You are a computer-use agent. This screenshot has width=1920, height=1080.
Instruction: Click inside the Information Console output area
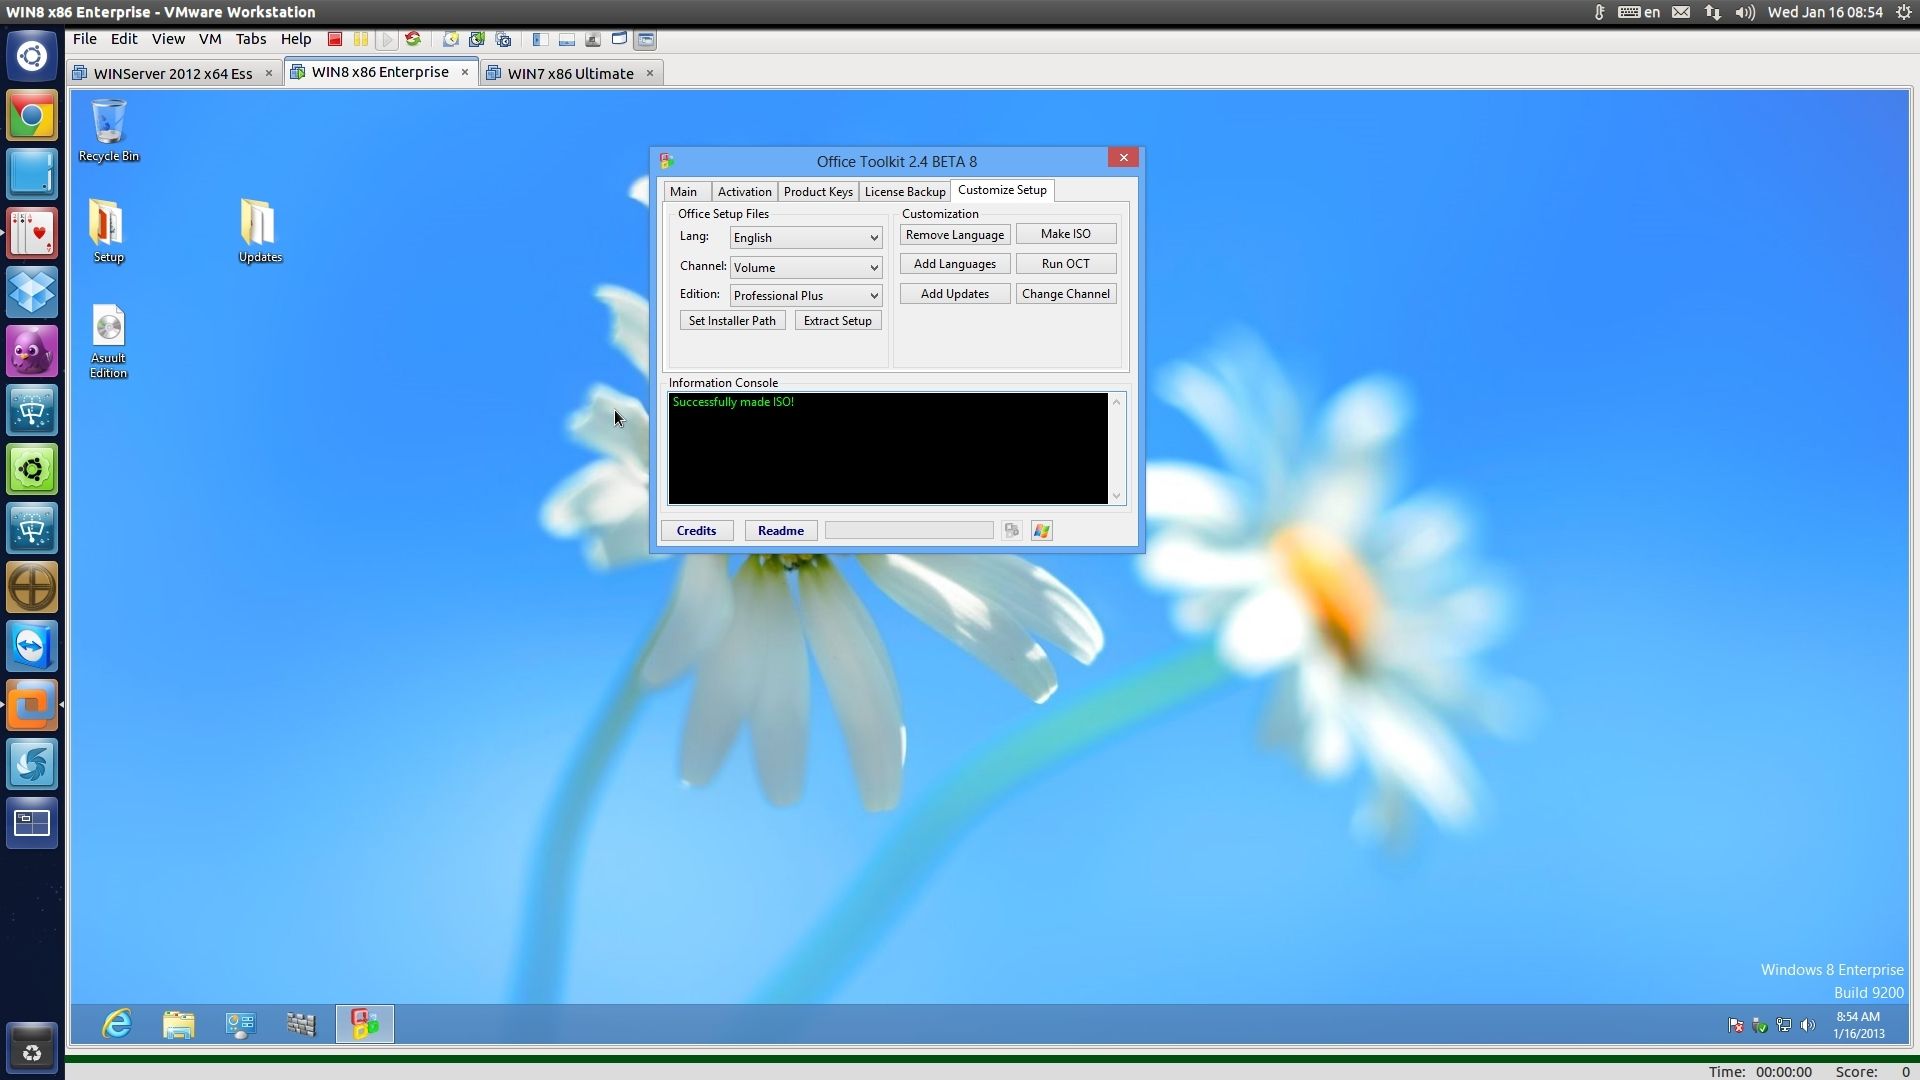pyautogui.click(x=888, y=448)
